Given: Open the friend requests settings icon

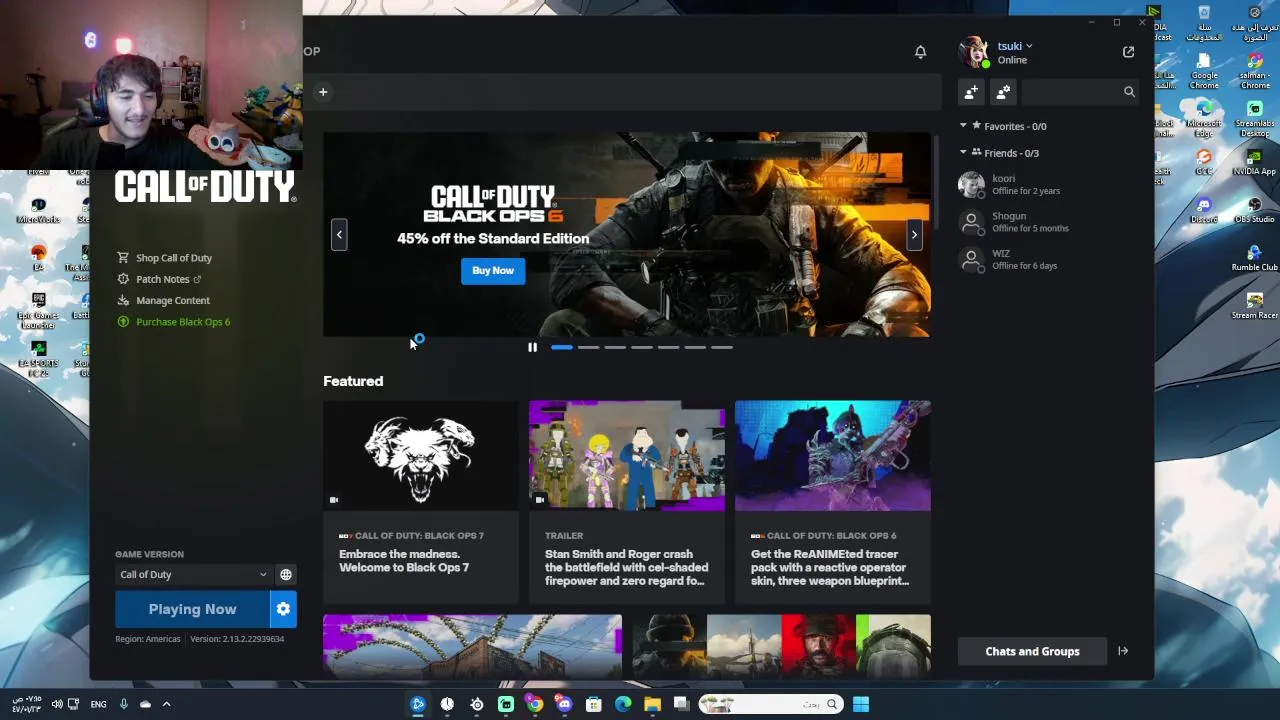Looking at the screenshot, I should pyautogui.click(x=1003, y=92).
